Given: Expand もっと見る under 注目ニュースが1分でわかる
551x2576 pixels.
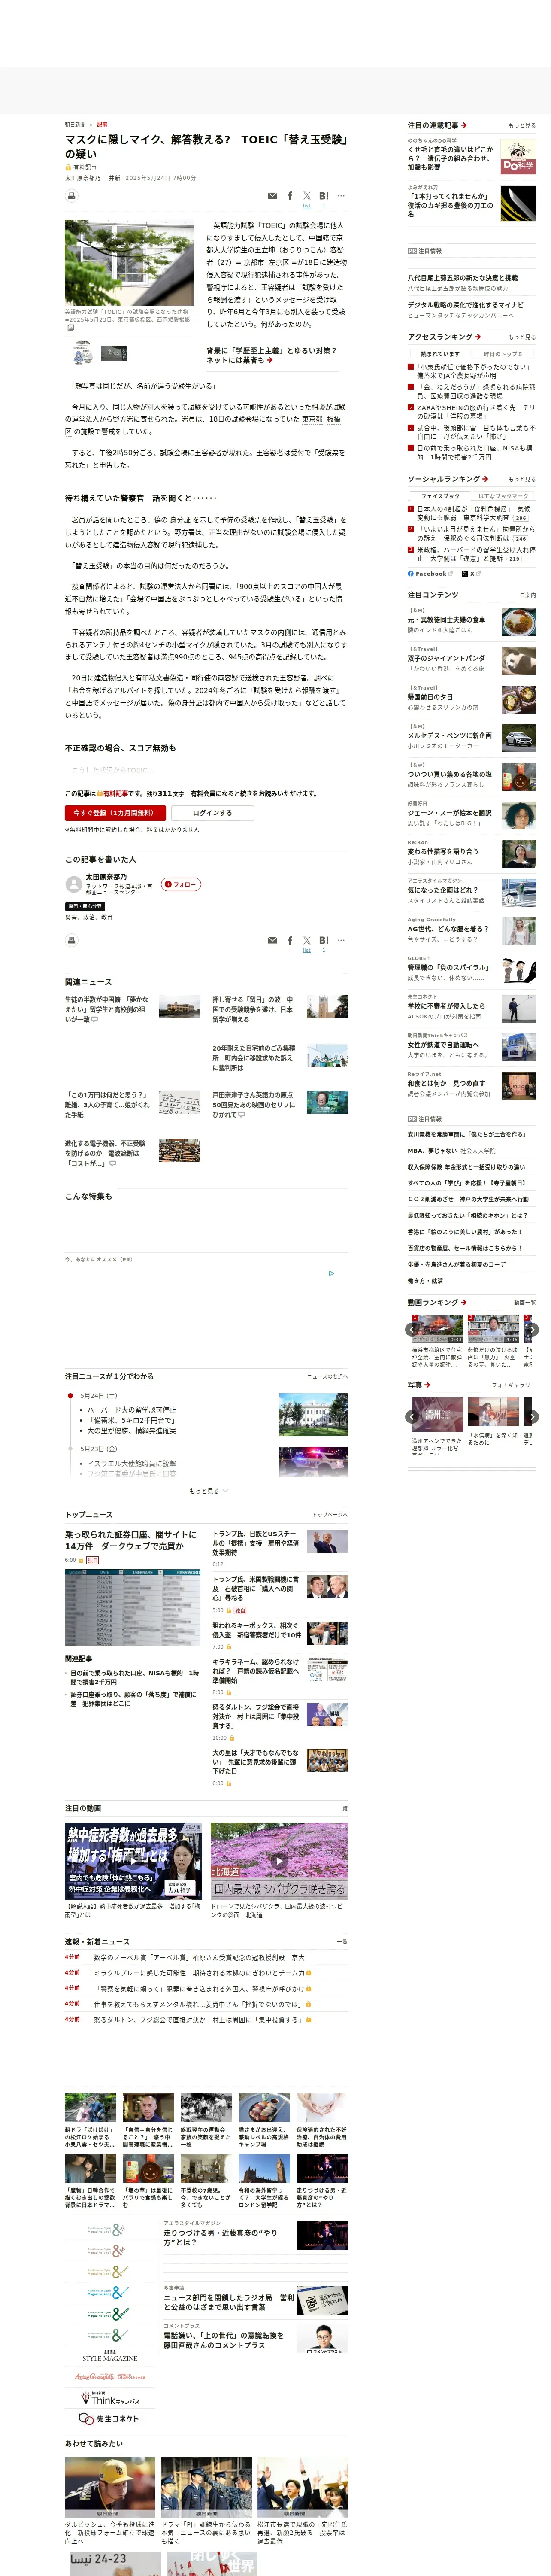Looking at the screenshot, I should click(x=208, y=1491).
